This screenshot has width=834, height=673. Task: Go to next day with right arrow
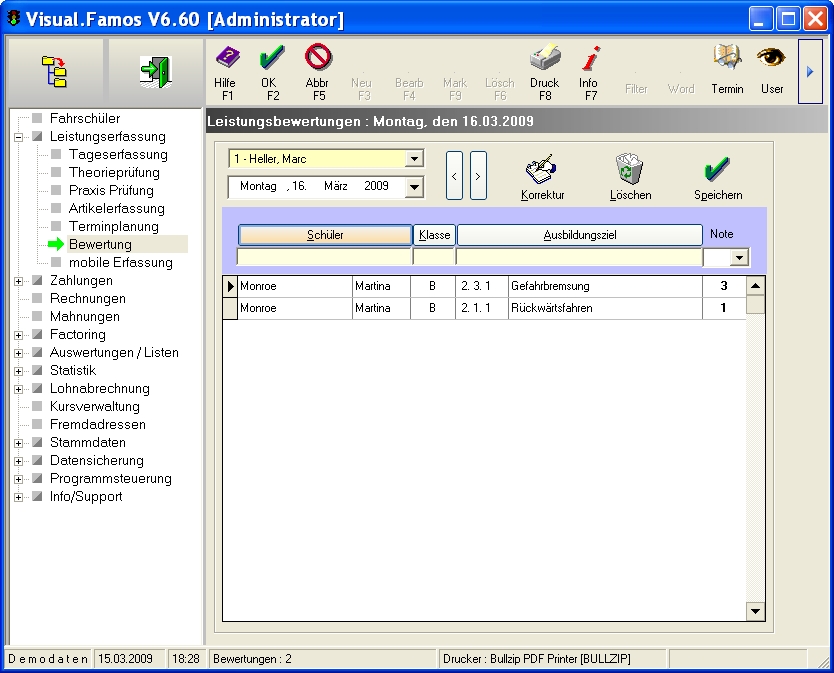click(x=478, y=176)
